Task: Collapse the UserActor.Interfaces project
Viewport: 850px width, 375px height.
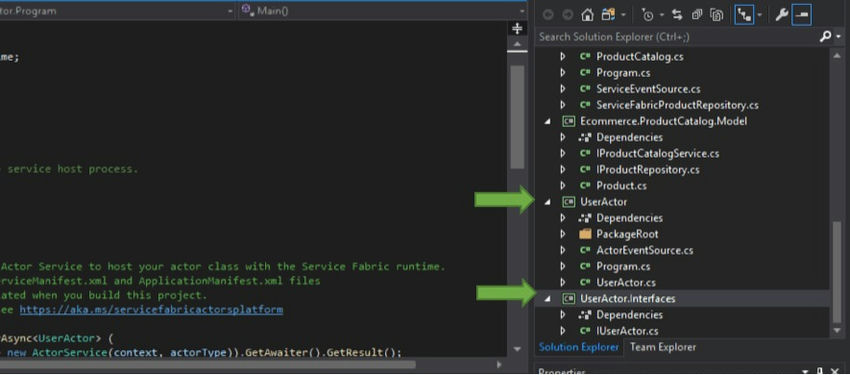Action: pyautogui.click(x=547, y=299)
